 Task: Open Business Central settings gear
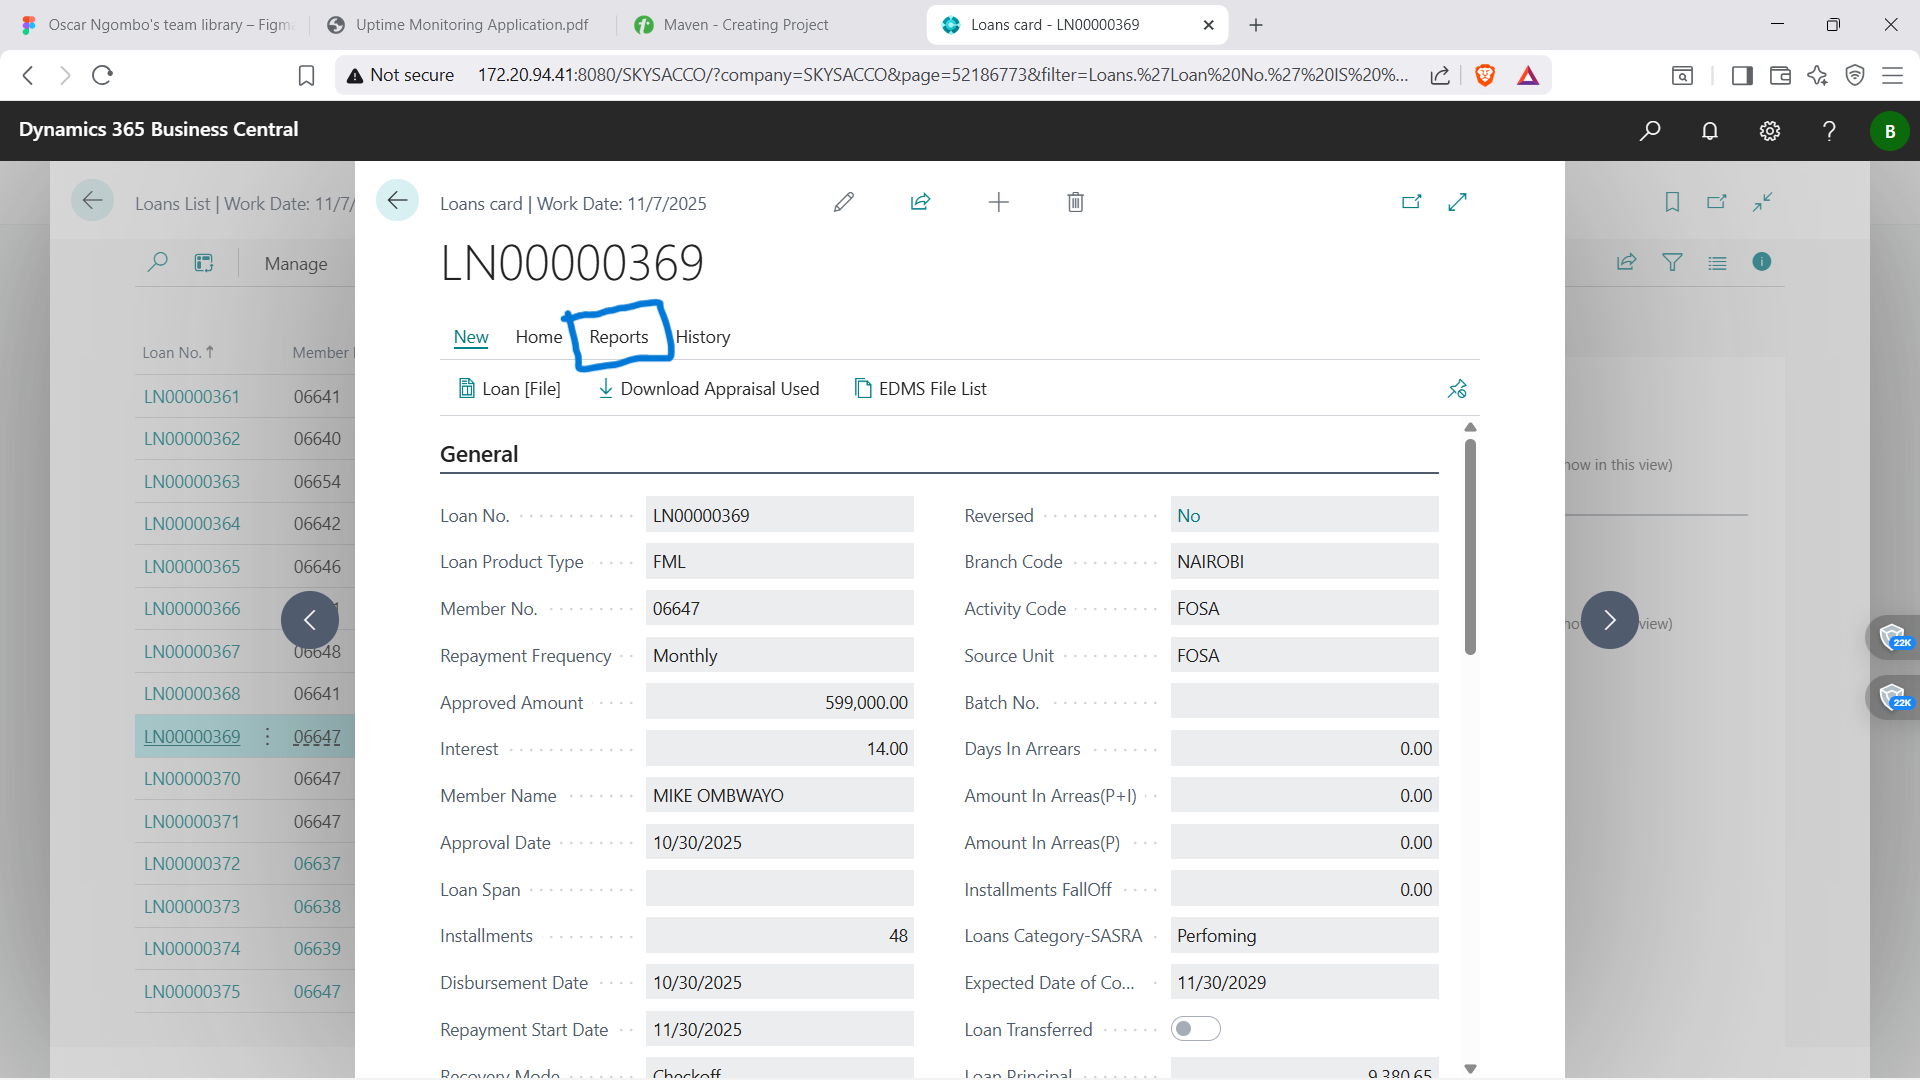[1769, 131]
